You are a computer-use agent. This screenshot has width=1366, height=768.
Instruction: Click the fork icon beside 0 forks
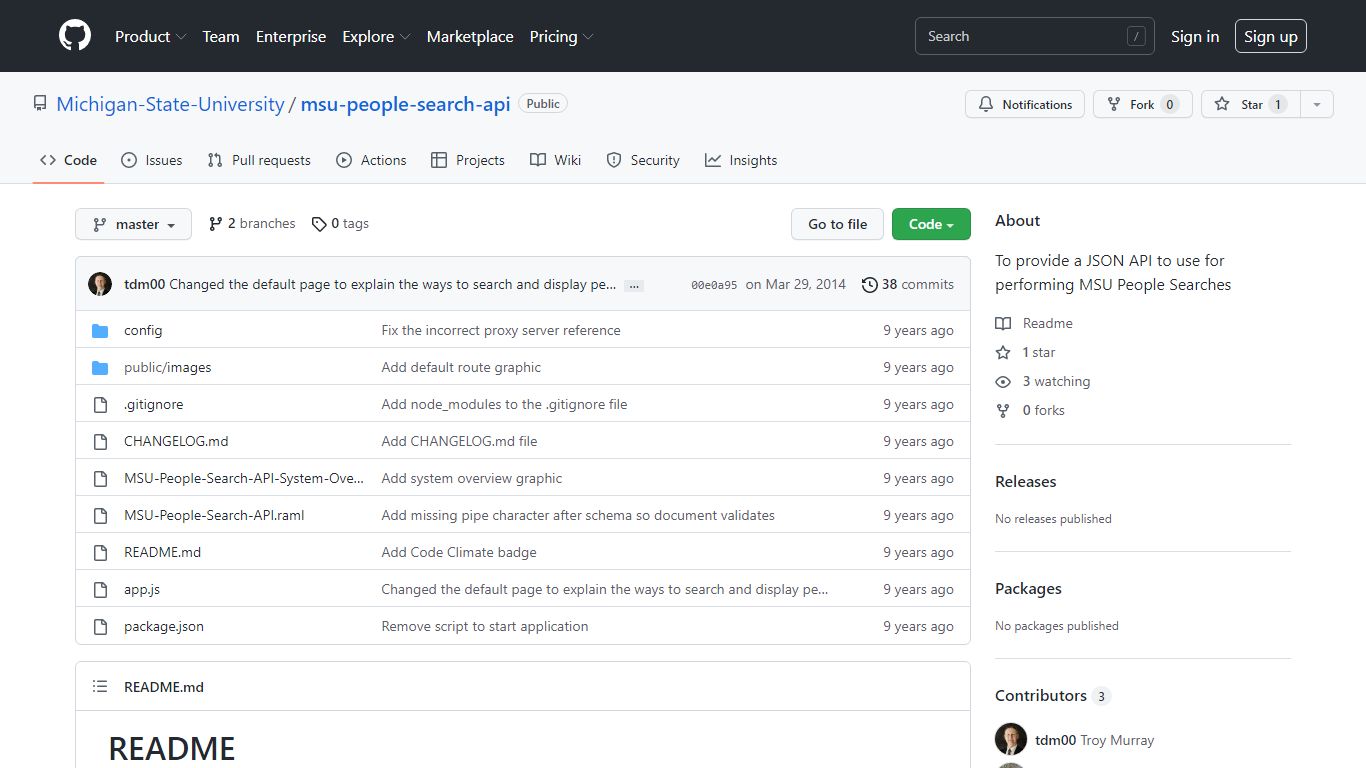click(x=1003, y=410)
